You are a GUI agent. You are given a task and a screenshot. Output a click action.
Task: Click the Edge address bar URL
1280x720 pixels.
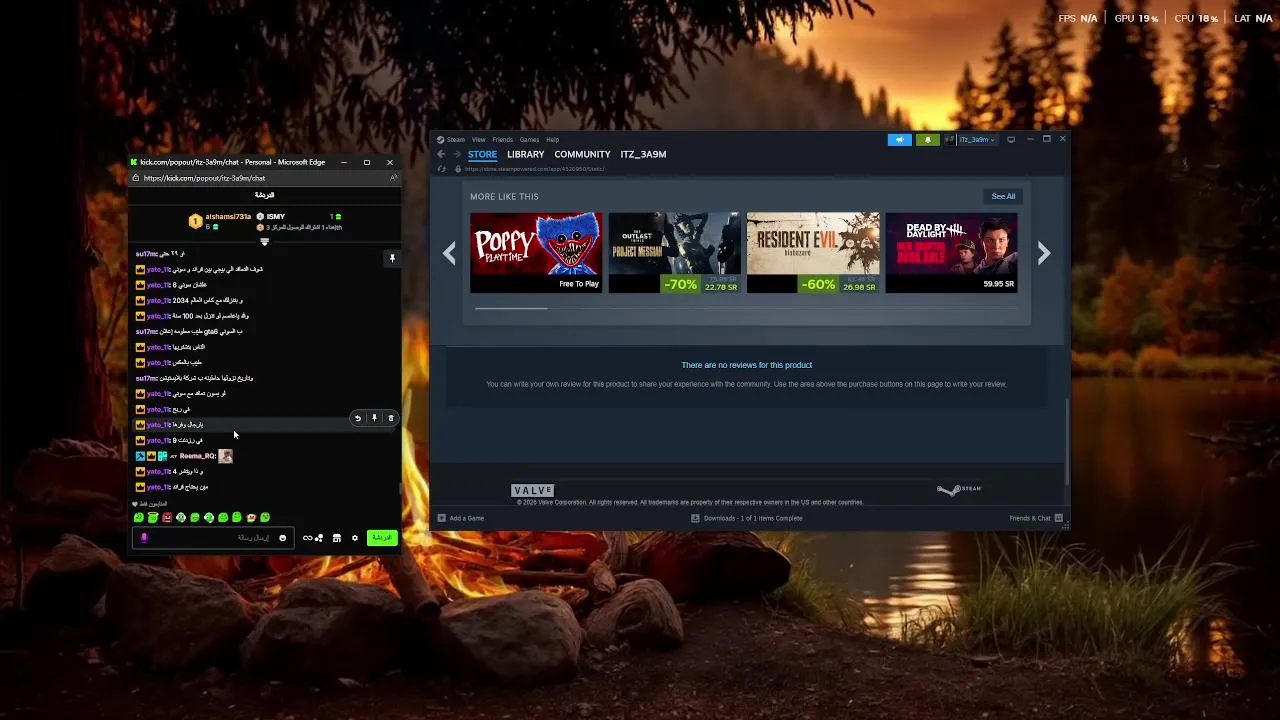[x=204, y=178]
